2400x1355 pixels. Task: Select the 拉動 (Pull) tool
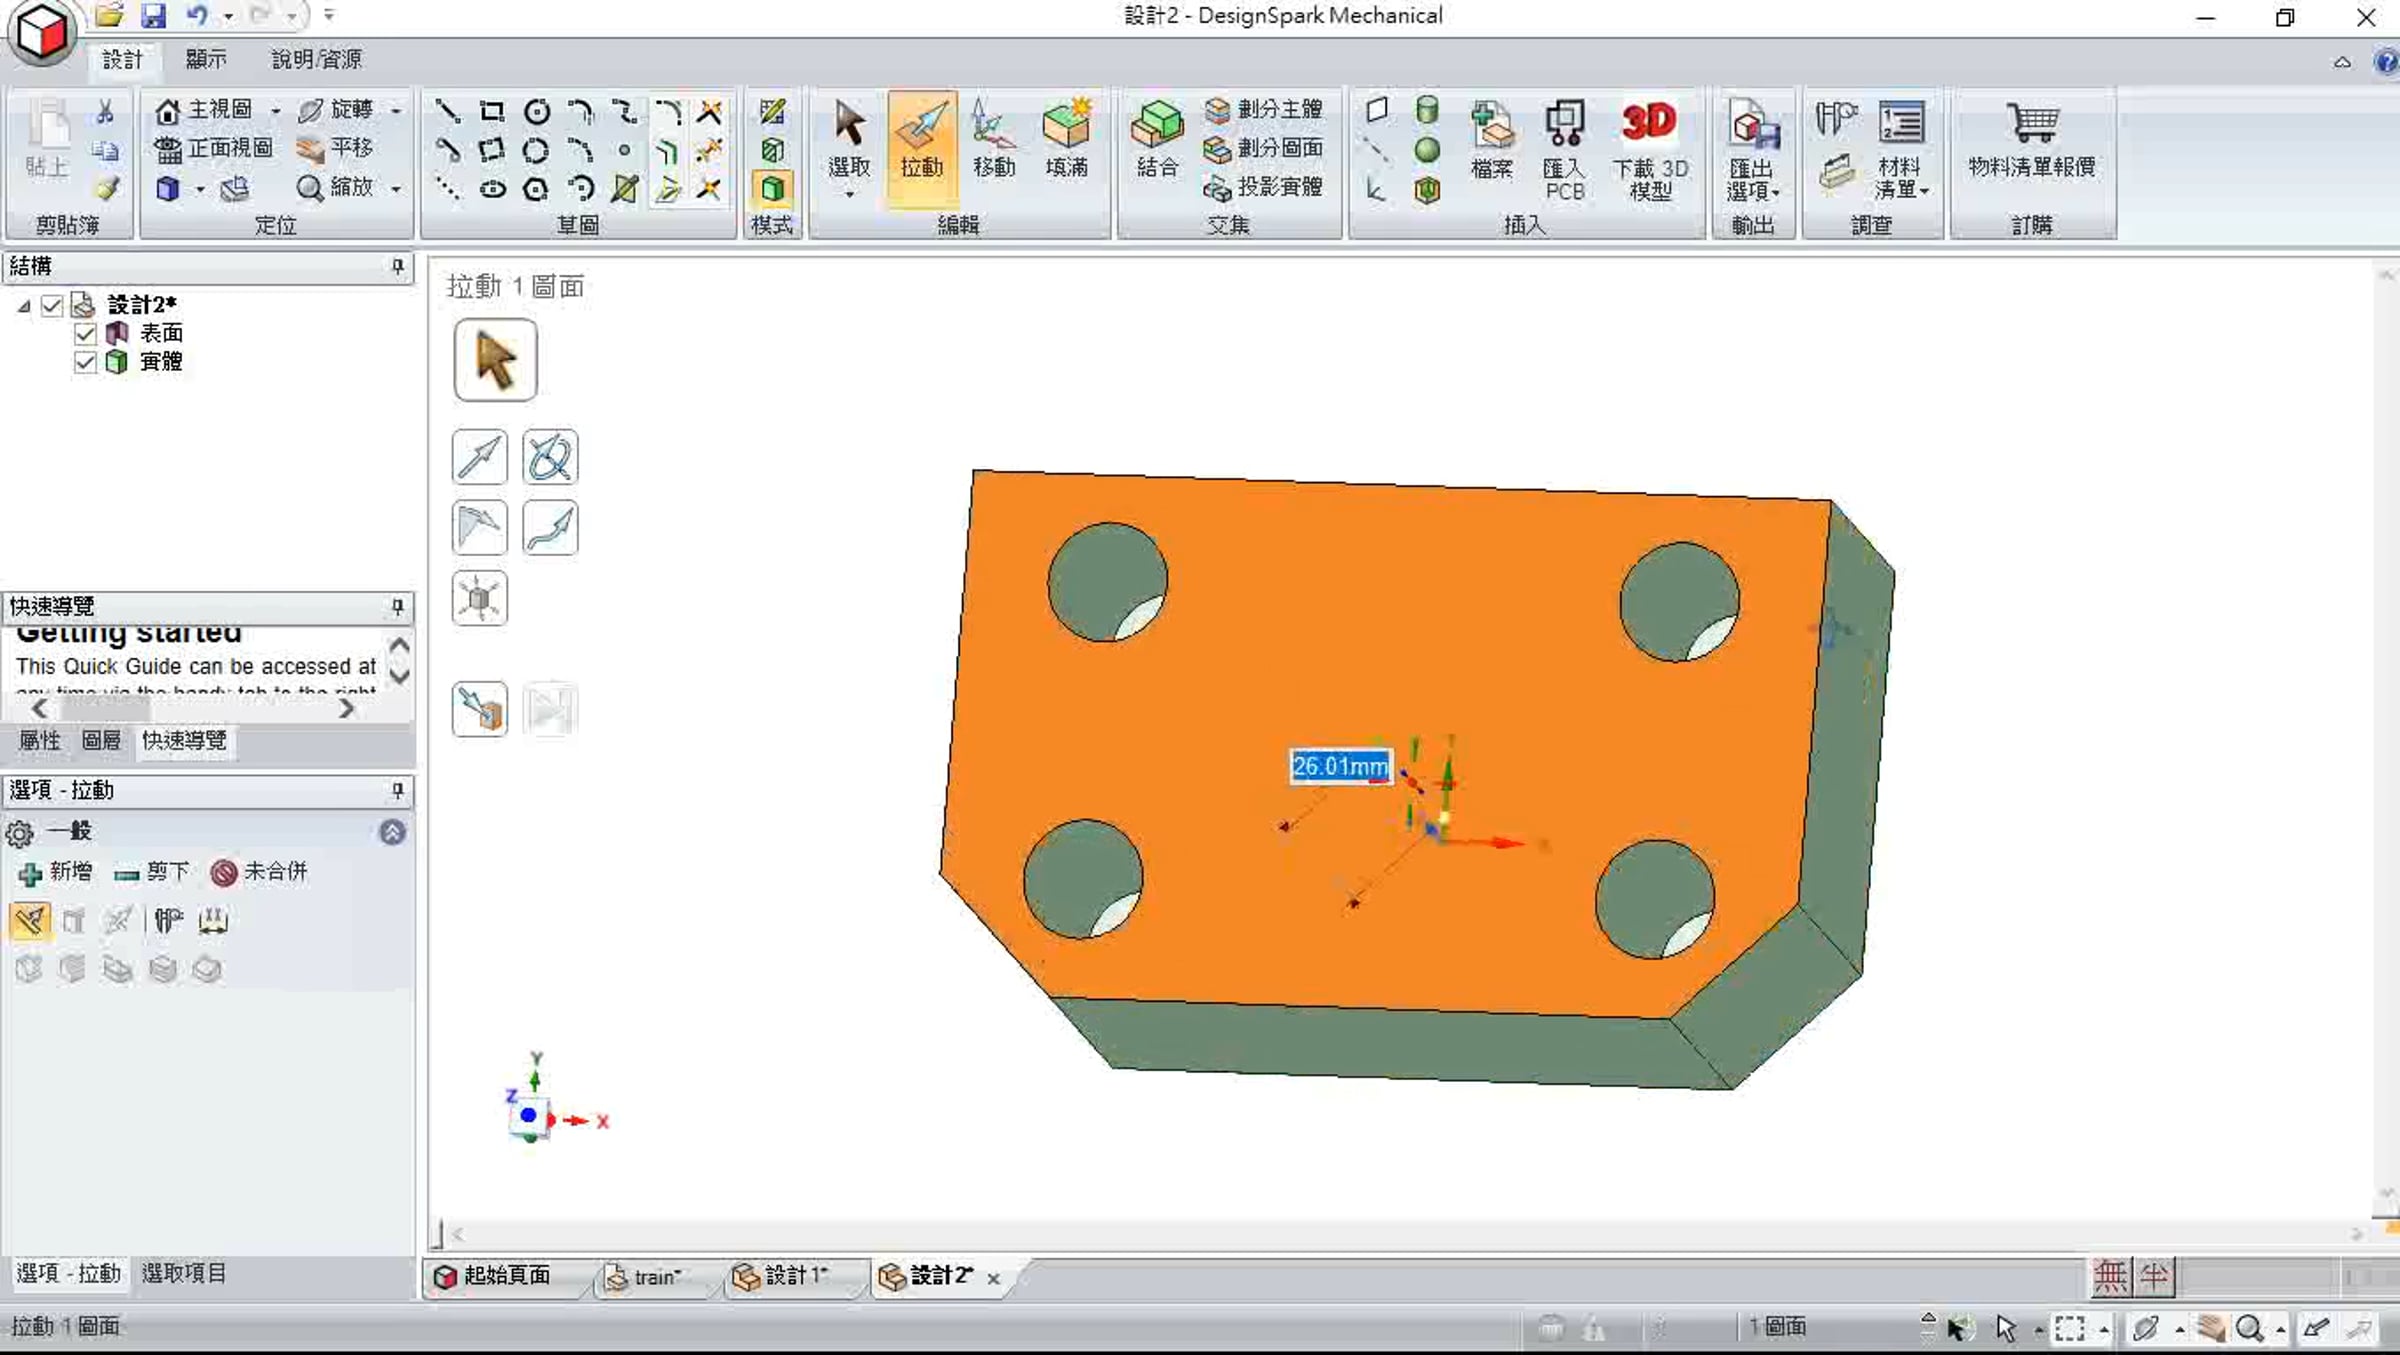point(921,142)
